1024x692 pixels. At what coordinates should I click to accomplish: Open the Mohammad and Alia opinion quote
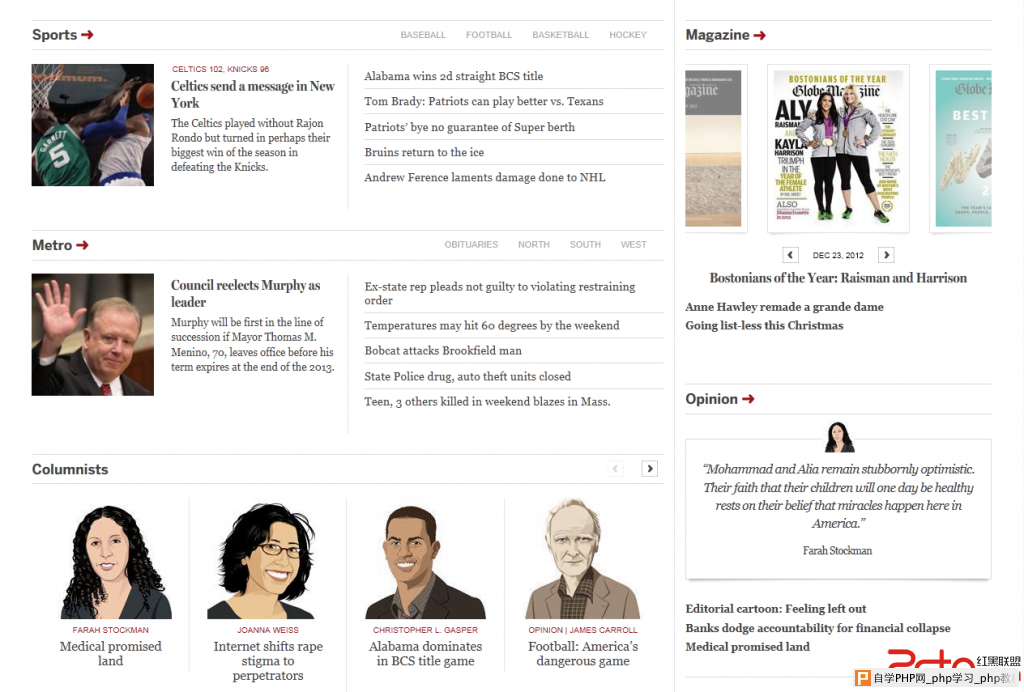[x=838, y=496]
